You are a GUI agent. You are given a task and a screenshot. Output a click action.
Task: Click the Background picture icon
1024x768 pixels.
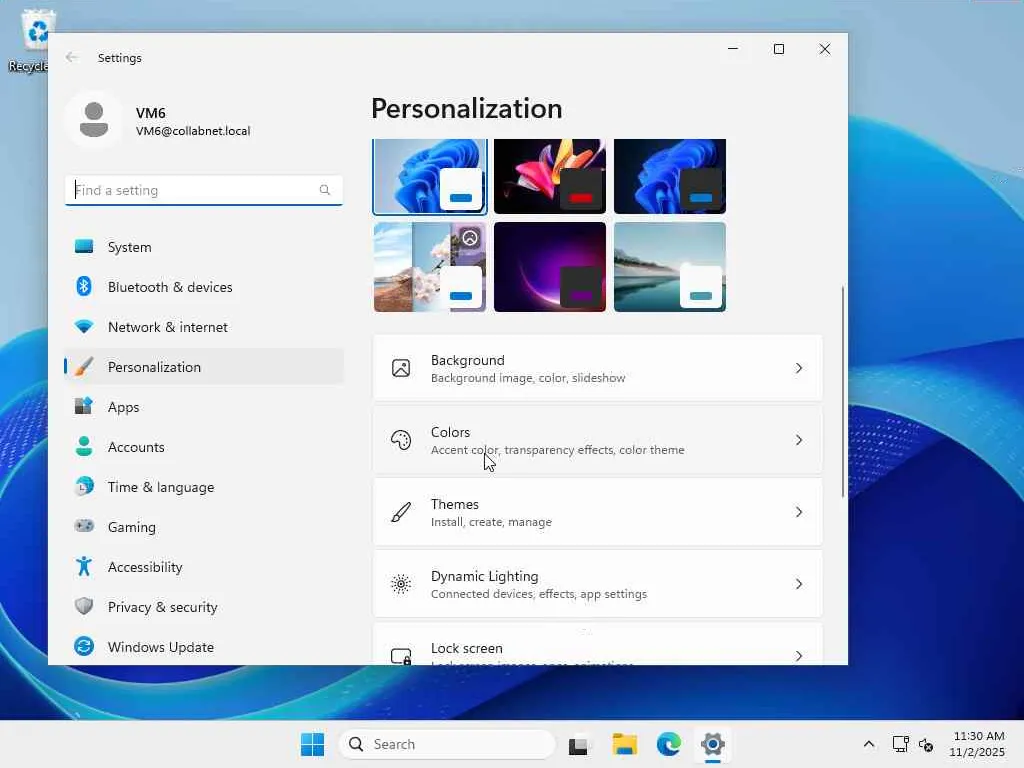(x=401, y=368)
